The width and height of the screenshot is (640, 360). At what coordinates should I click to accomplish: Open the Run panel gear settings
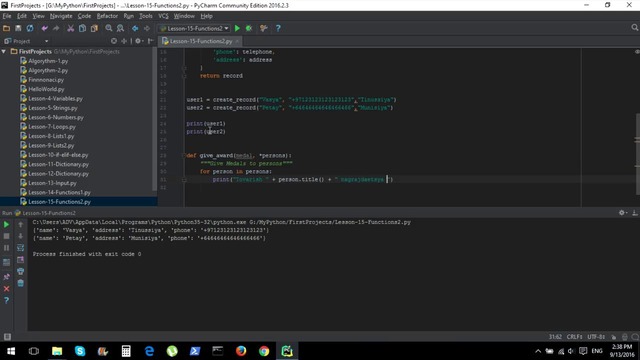[x=622, y=213]
